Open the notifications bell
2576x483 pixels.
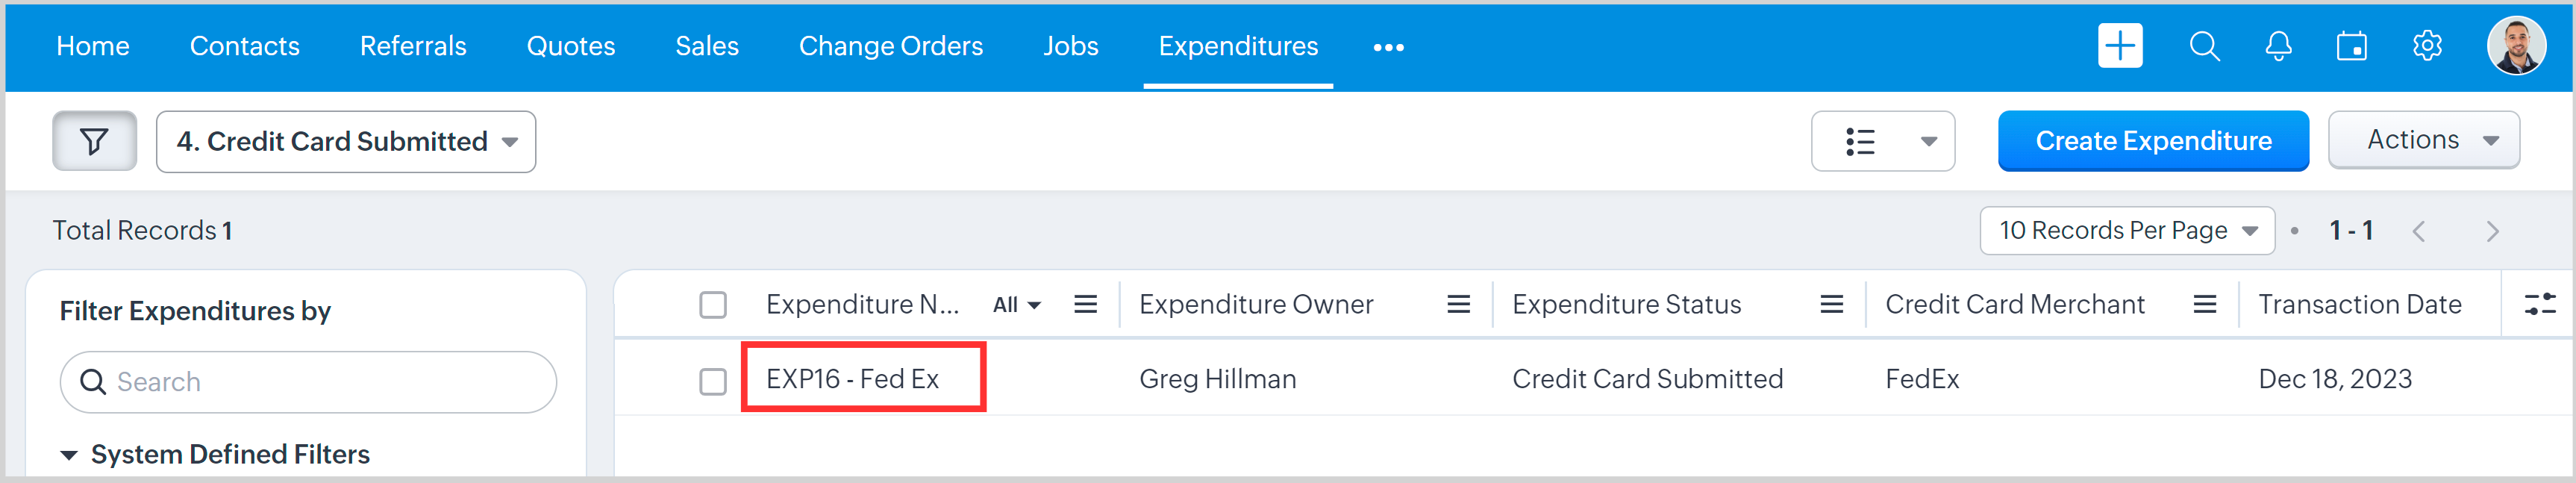tap(2278, 46)
